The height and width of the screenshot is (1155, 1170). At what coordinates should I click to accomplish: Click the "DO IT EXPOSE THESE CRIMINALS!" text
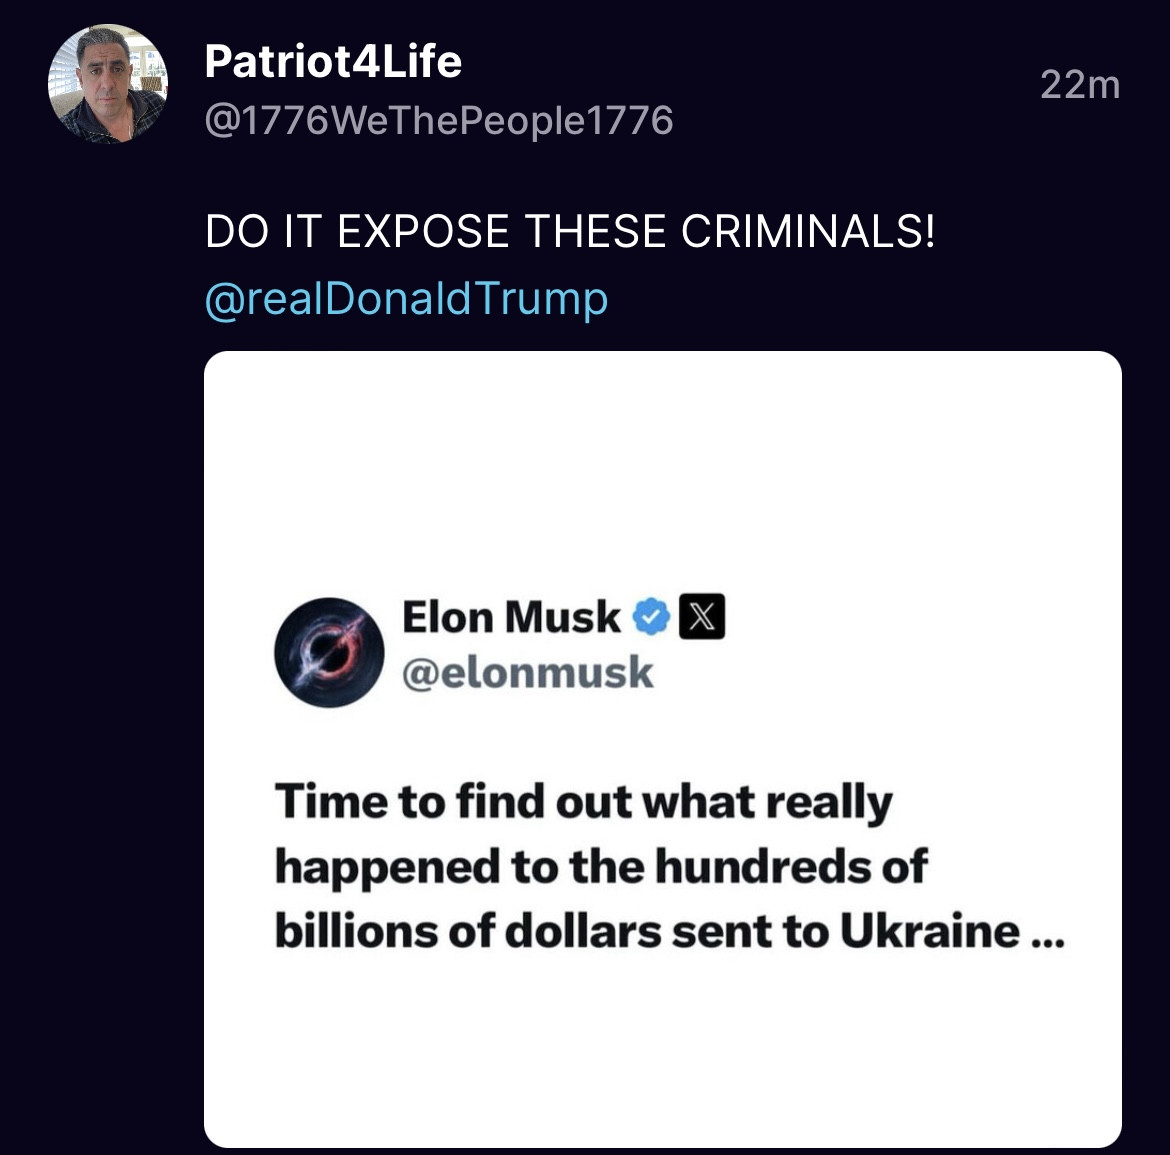click(570, 232)
